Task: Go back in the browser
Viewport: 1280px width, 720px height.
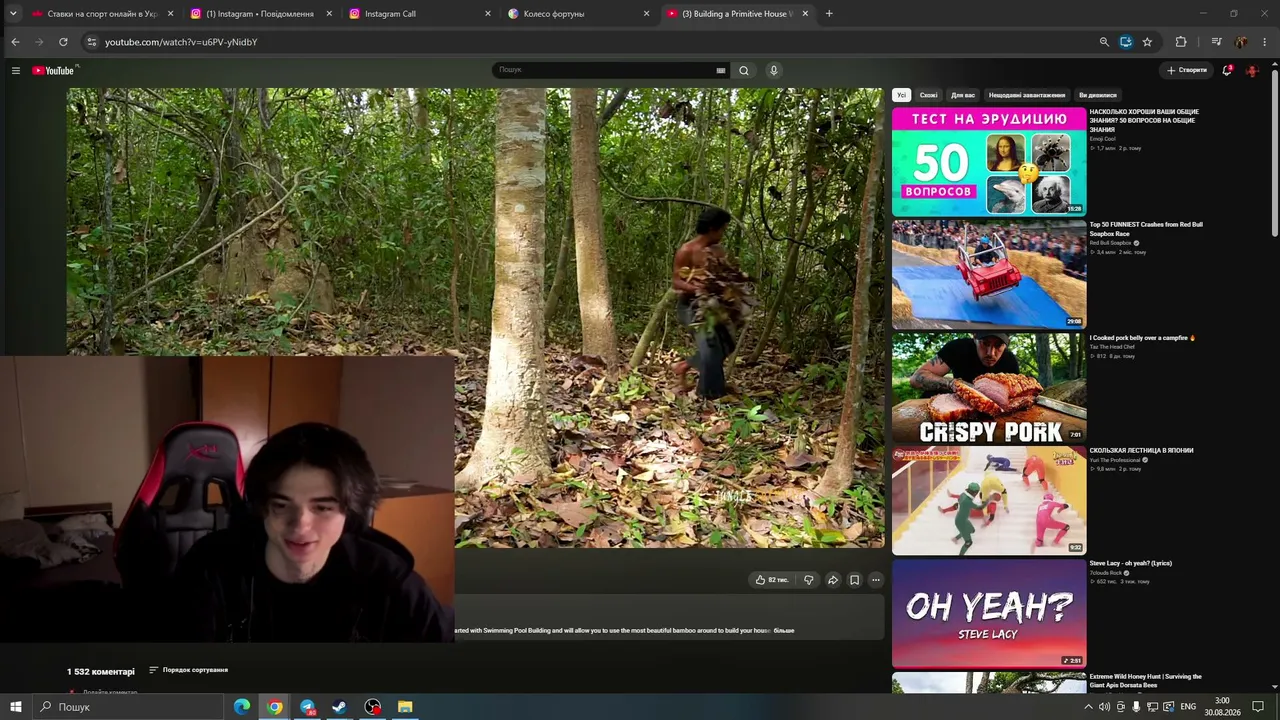Action: coord(15,42)
